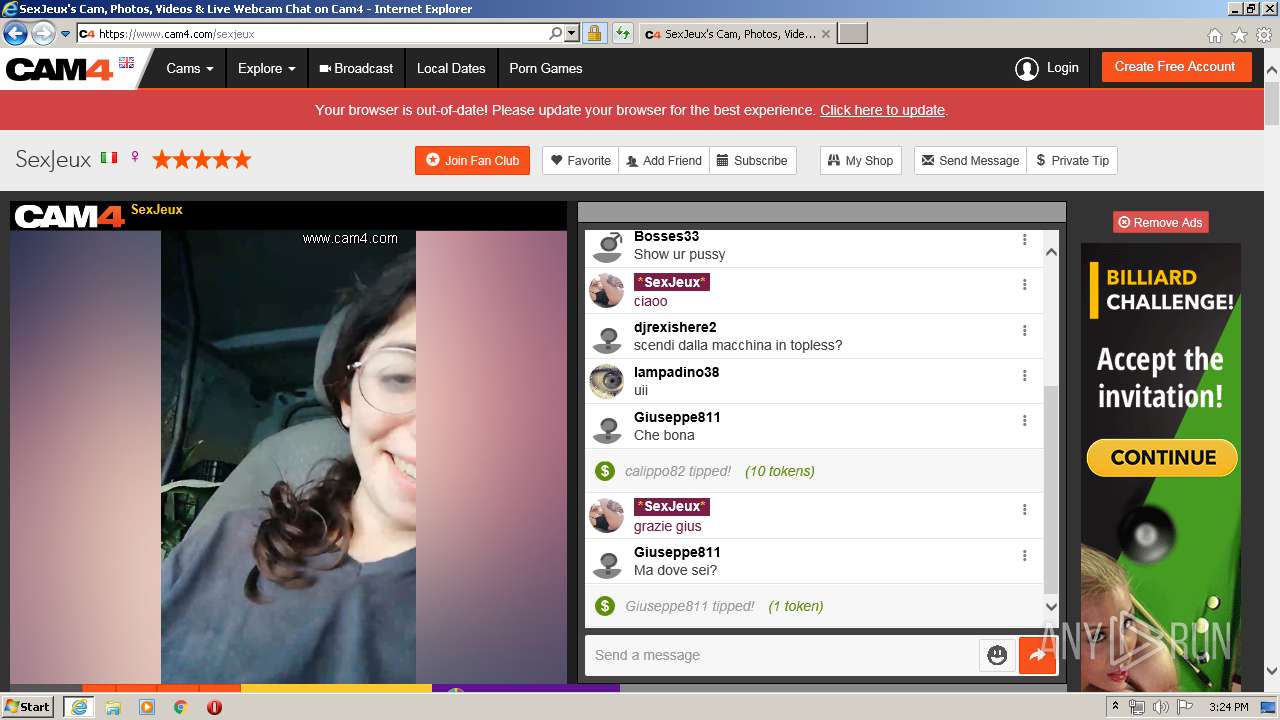
Task: Click the 'calippo82 tipped!' notification
Action: pyautogui.click(x=678, y=471)
